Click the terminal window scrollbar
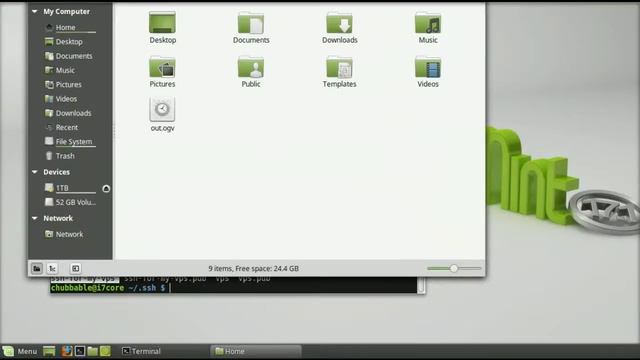 pyautogui.click(x=421, y=285)
